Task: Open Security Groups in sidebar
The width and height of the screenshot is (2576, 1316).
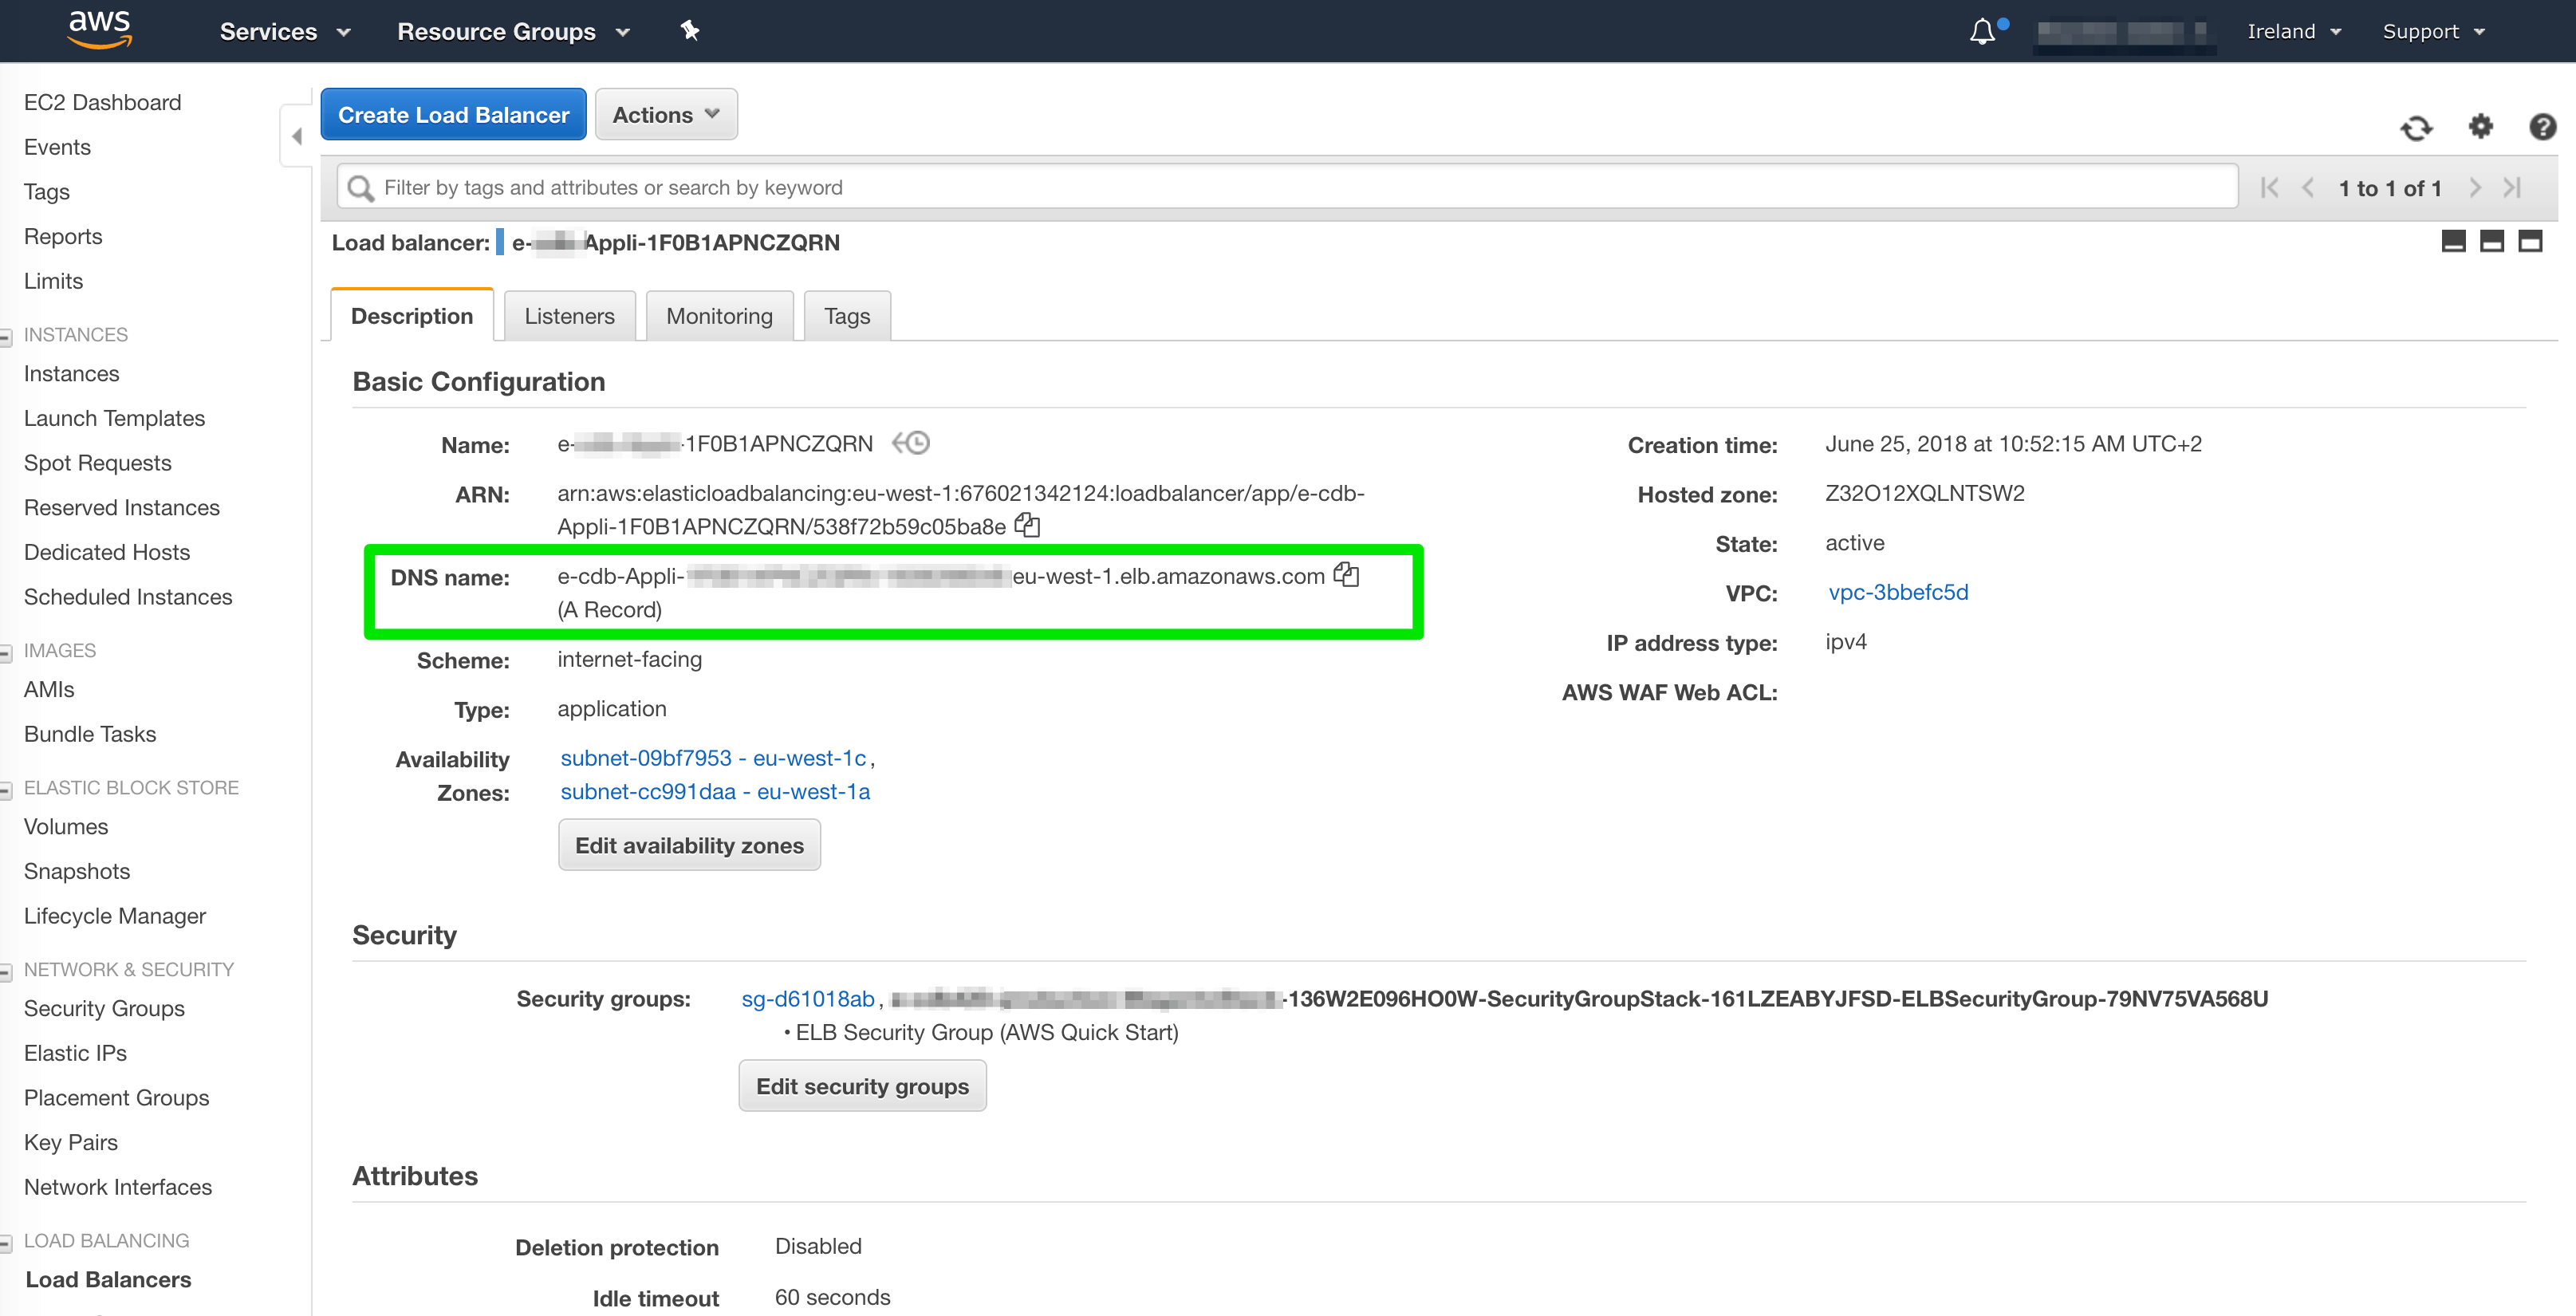Action: point(104,1008)
